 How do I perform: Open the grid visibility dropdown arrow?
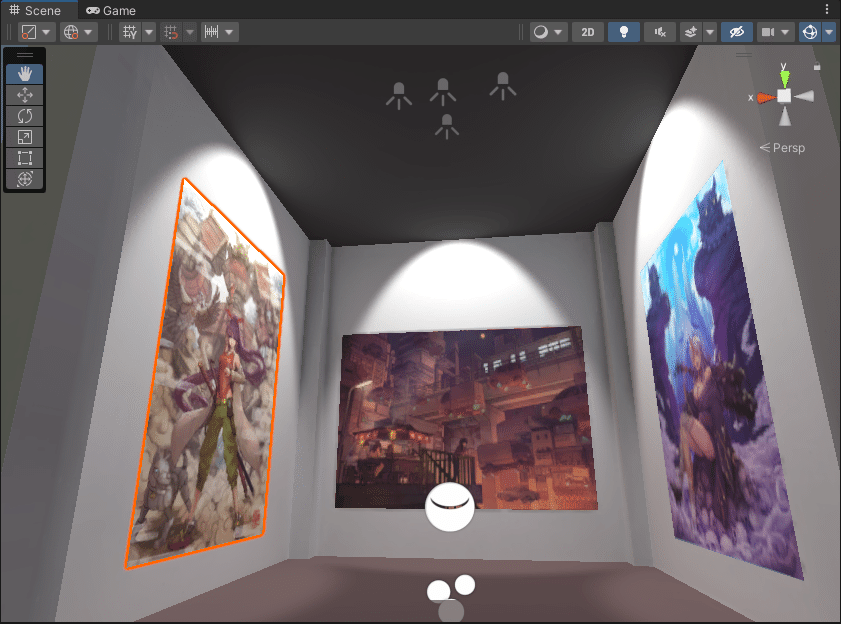click(x=149, y=32)
